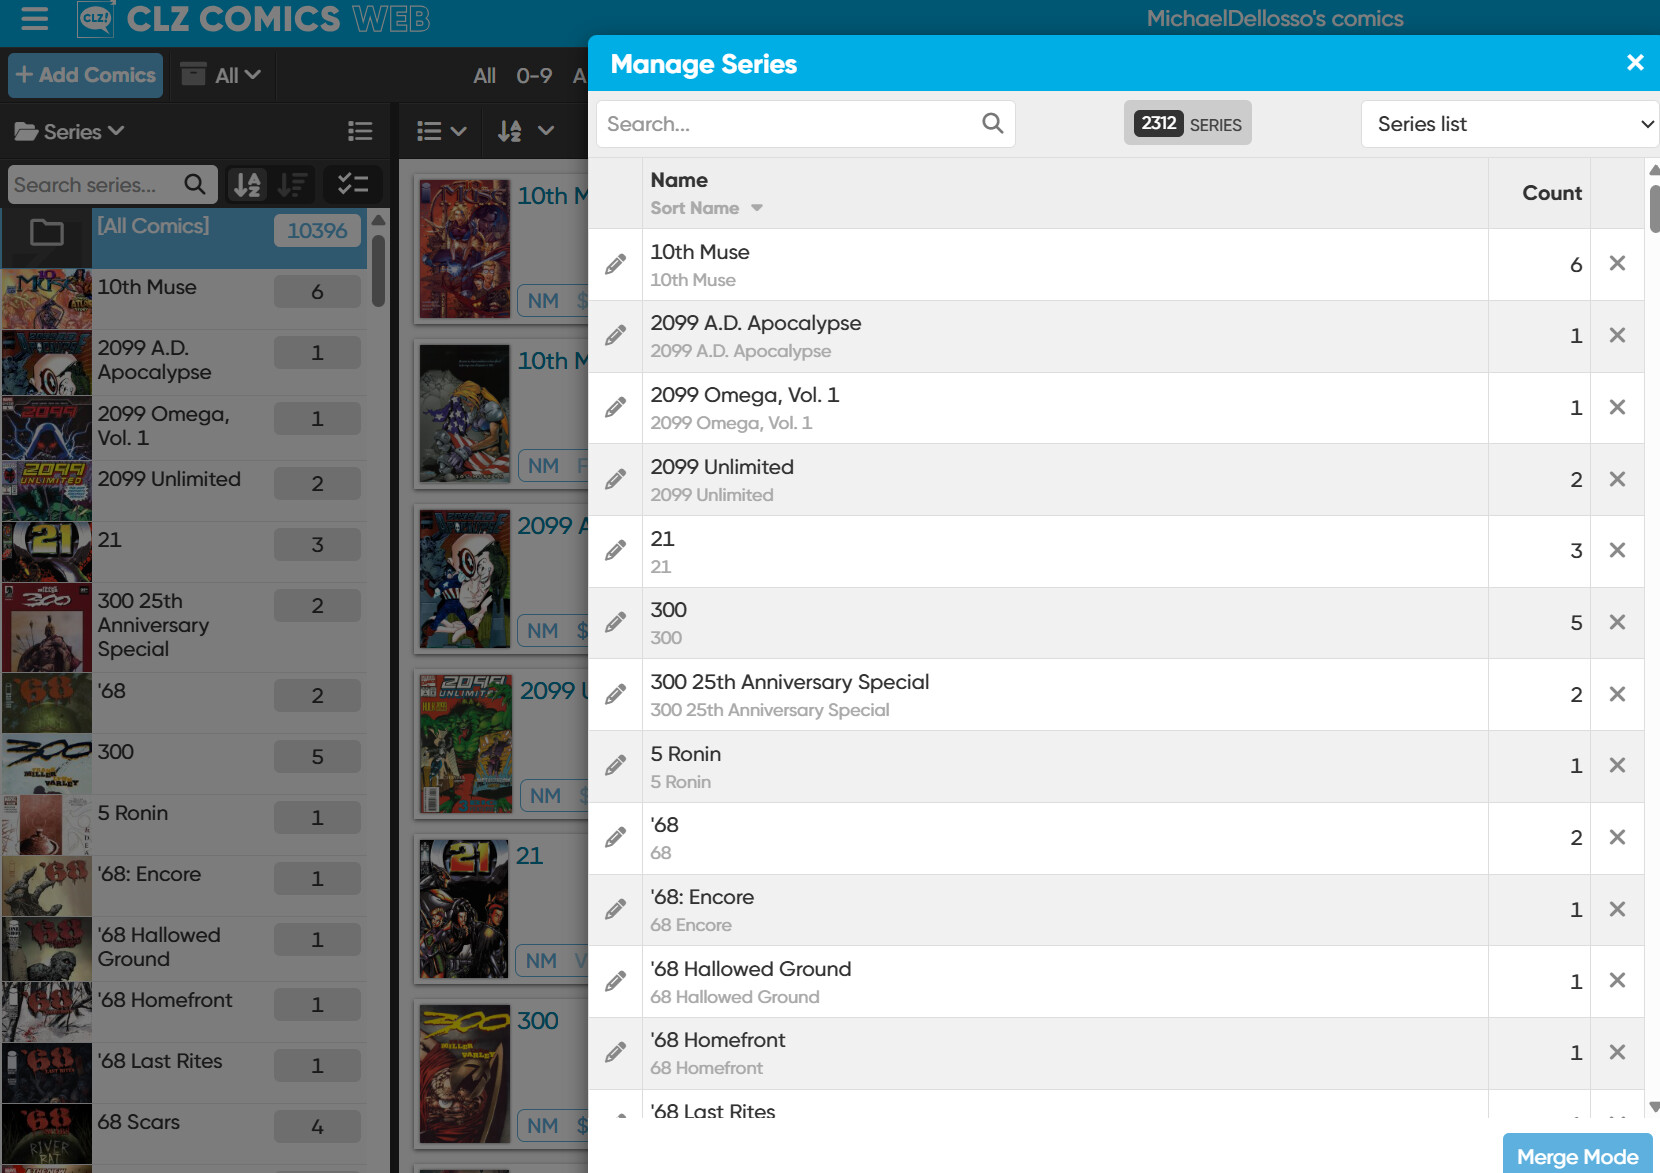Image resolution: width=1660 pixels, height=1173 pixels.
Task: Click the Search series input field
Action: click(95, 185)
